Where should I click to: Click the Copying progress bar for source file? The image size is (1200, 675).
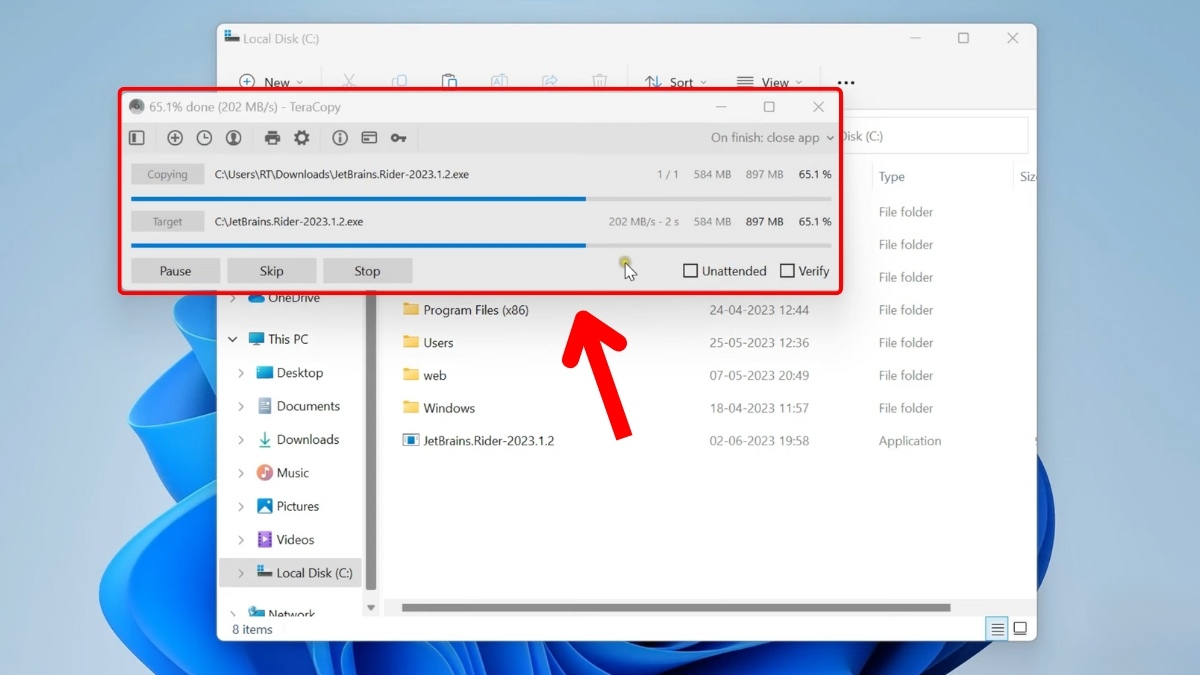point(481,198)
